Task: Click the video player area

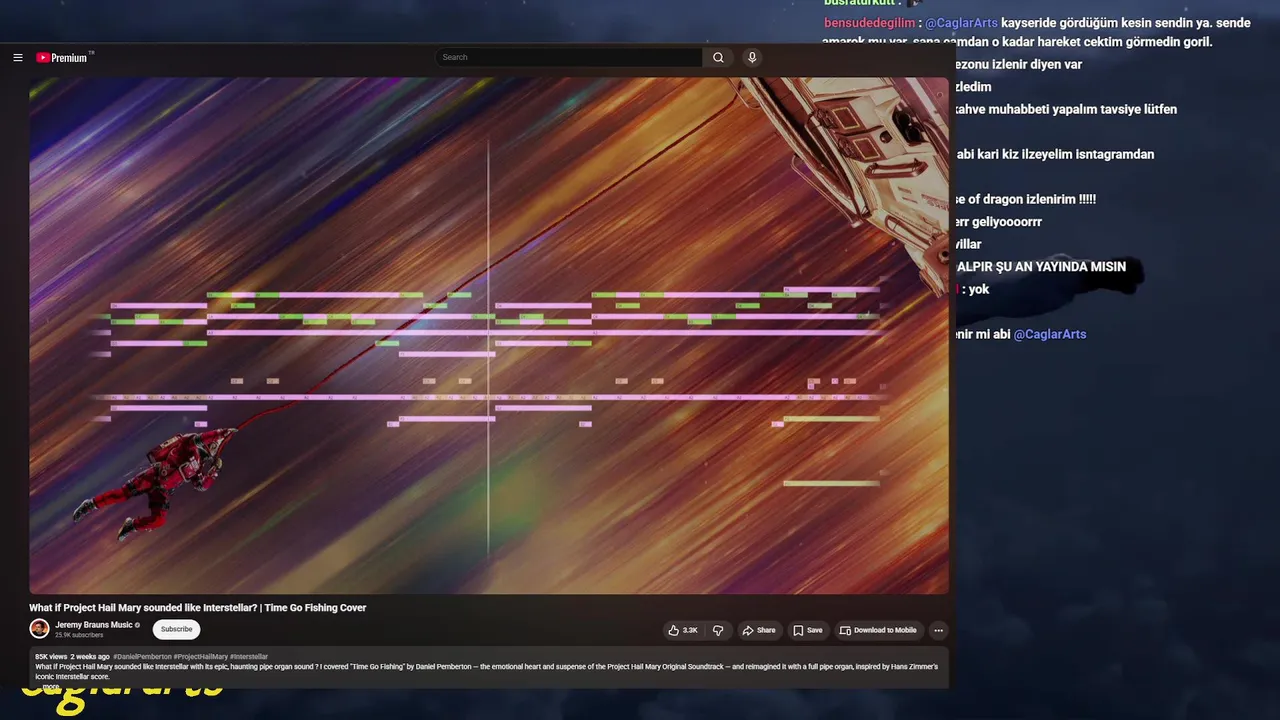Action: click(x=489, y=336)
